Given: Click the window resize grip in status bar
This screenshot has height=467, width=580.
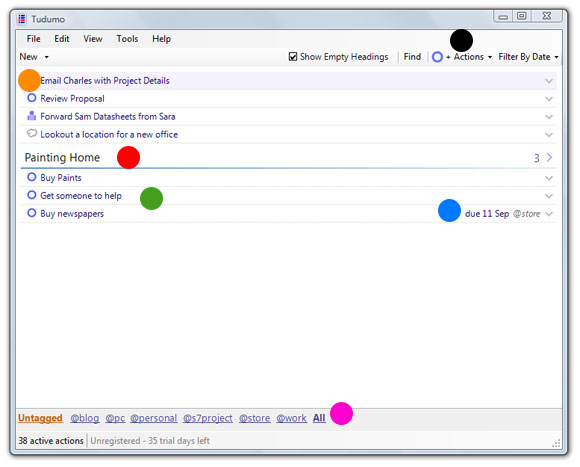Looking at the screenshot, I should pyautogui.click(x=556, y=443).
